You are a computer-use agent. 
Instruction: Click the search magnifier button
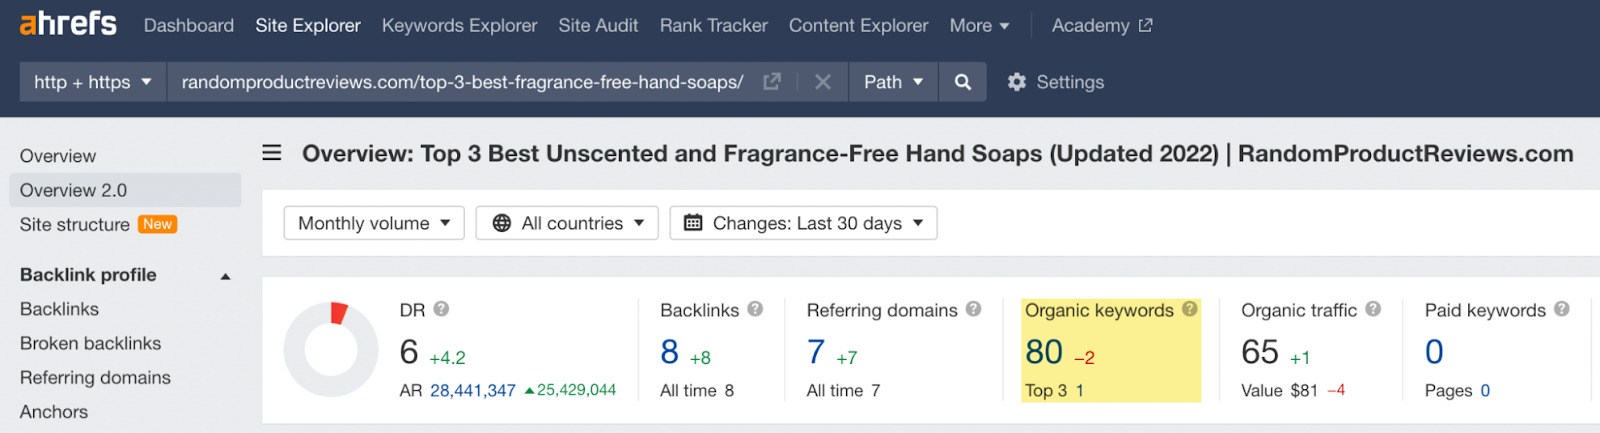click(963, 82)
